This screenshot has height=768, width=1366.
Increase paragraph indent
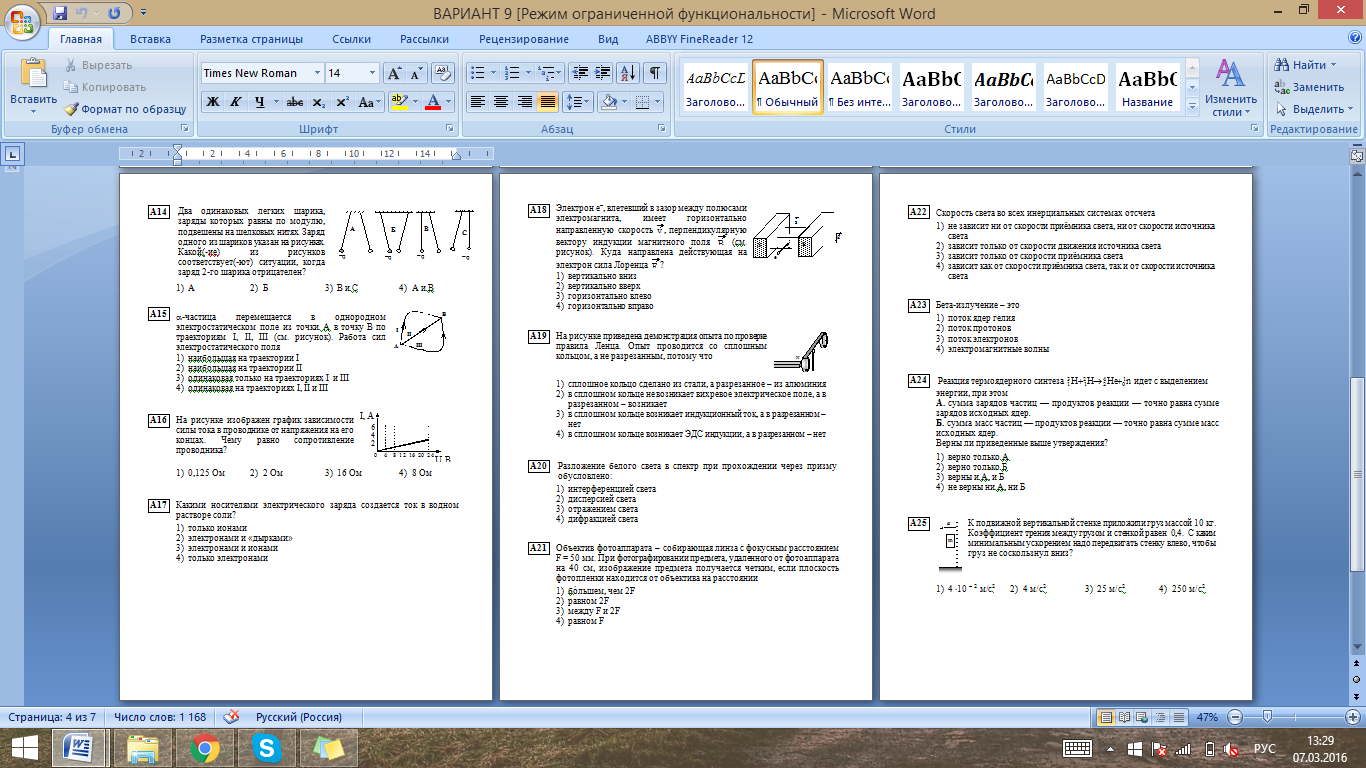[x=601, y=73]
